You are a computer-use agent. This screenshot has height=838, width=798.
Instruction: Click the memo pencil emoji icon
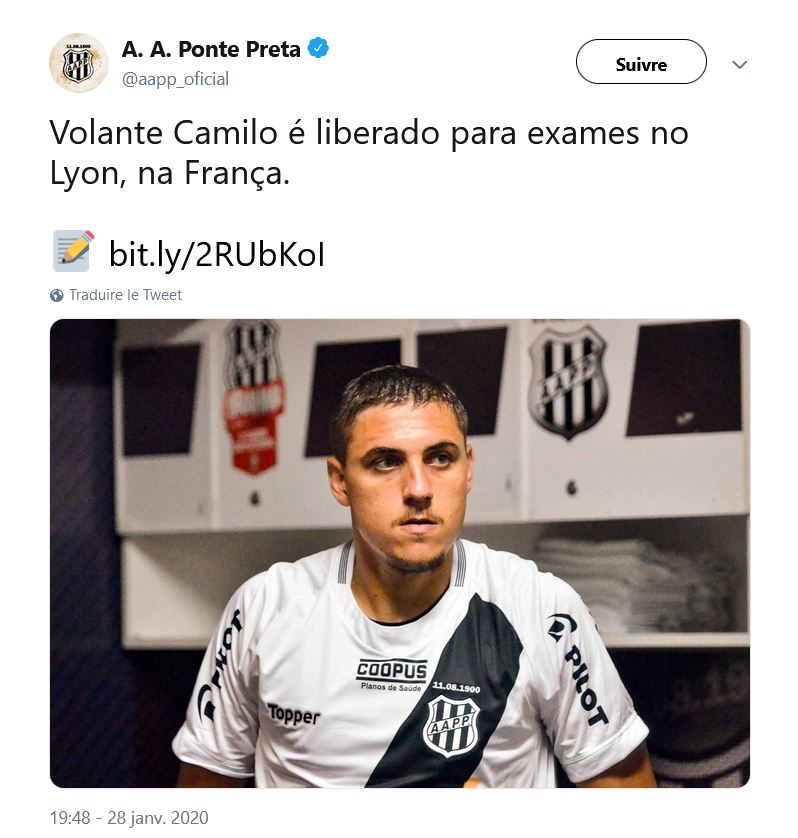tap(74, 251)
